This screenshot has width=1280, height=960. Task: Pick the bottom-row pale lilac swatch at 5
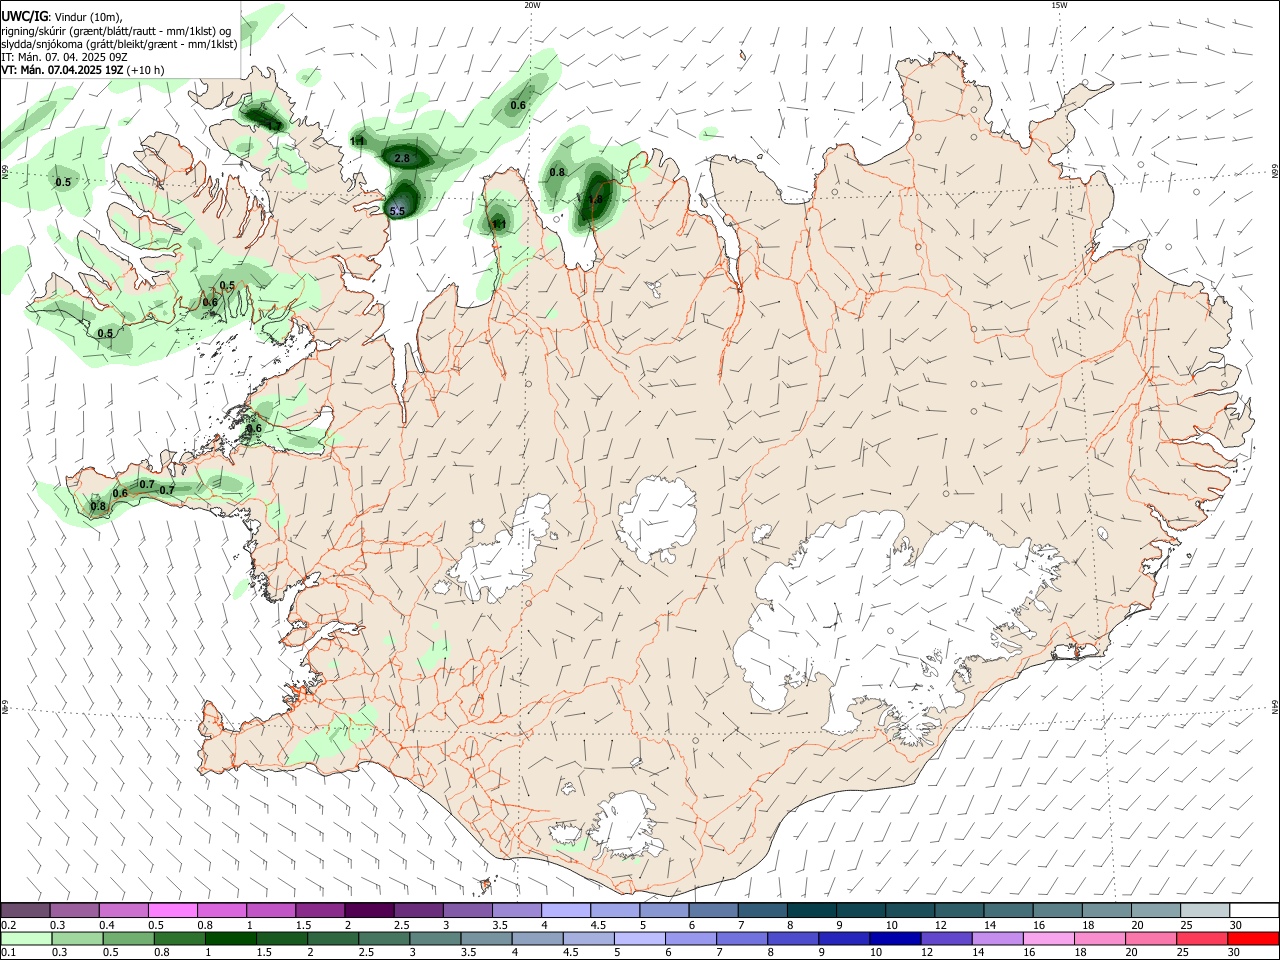(x=640, y=938)
